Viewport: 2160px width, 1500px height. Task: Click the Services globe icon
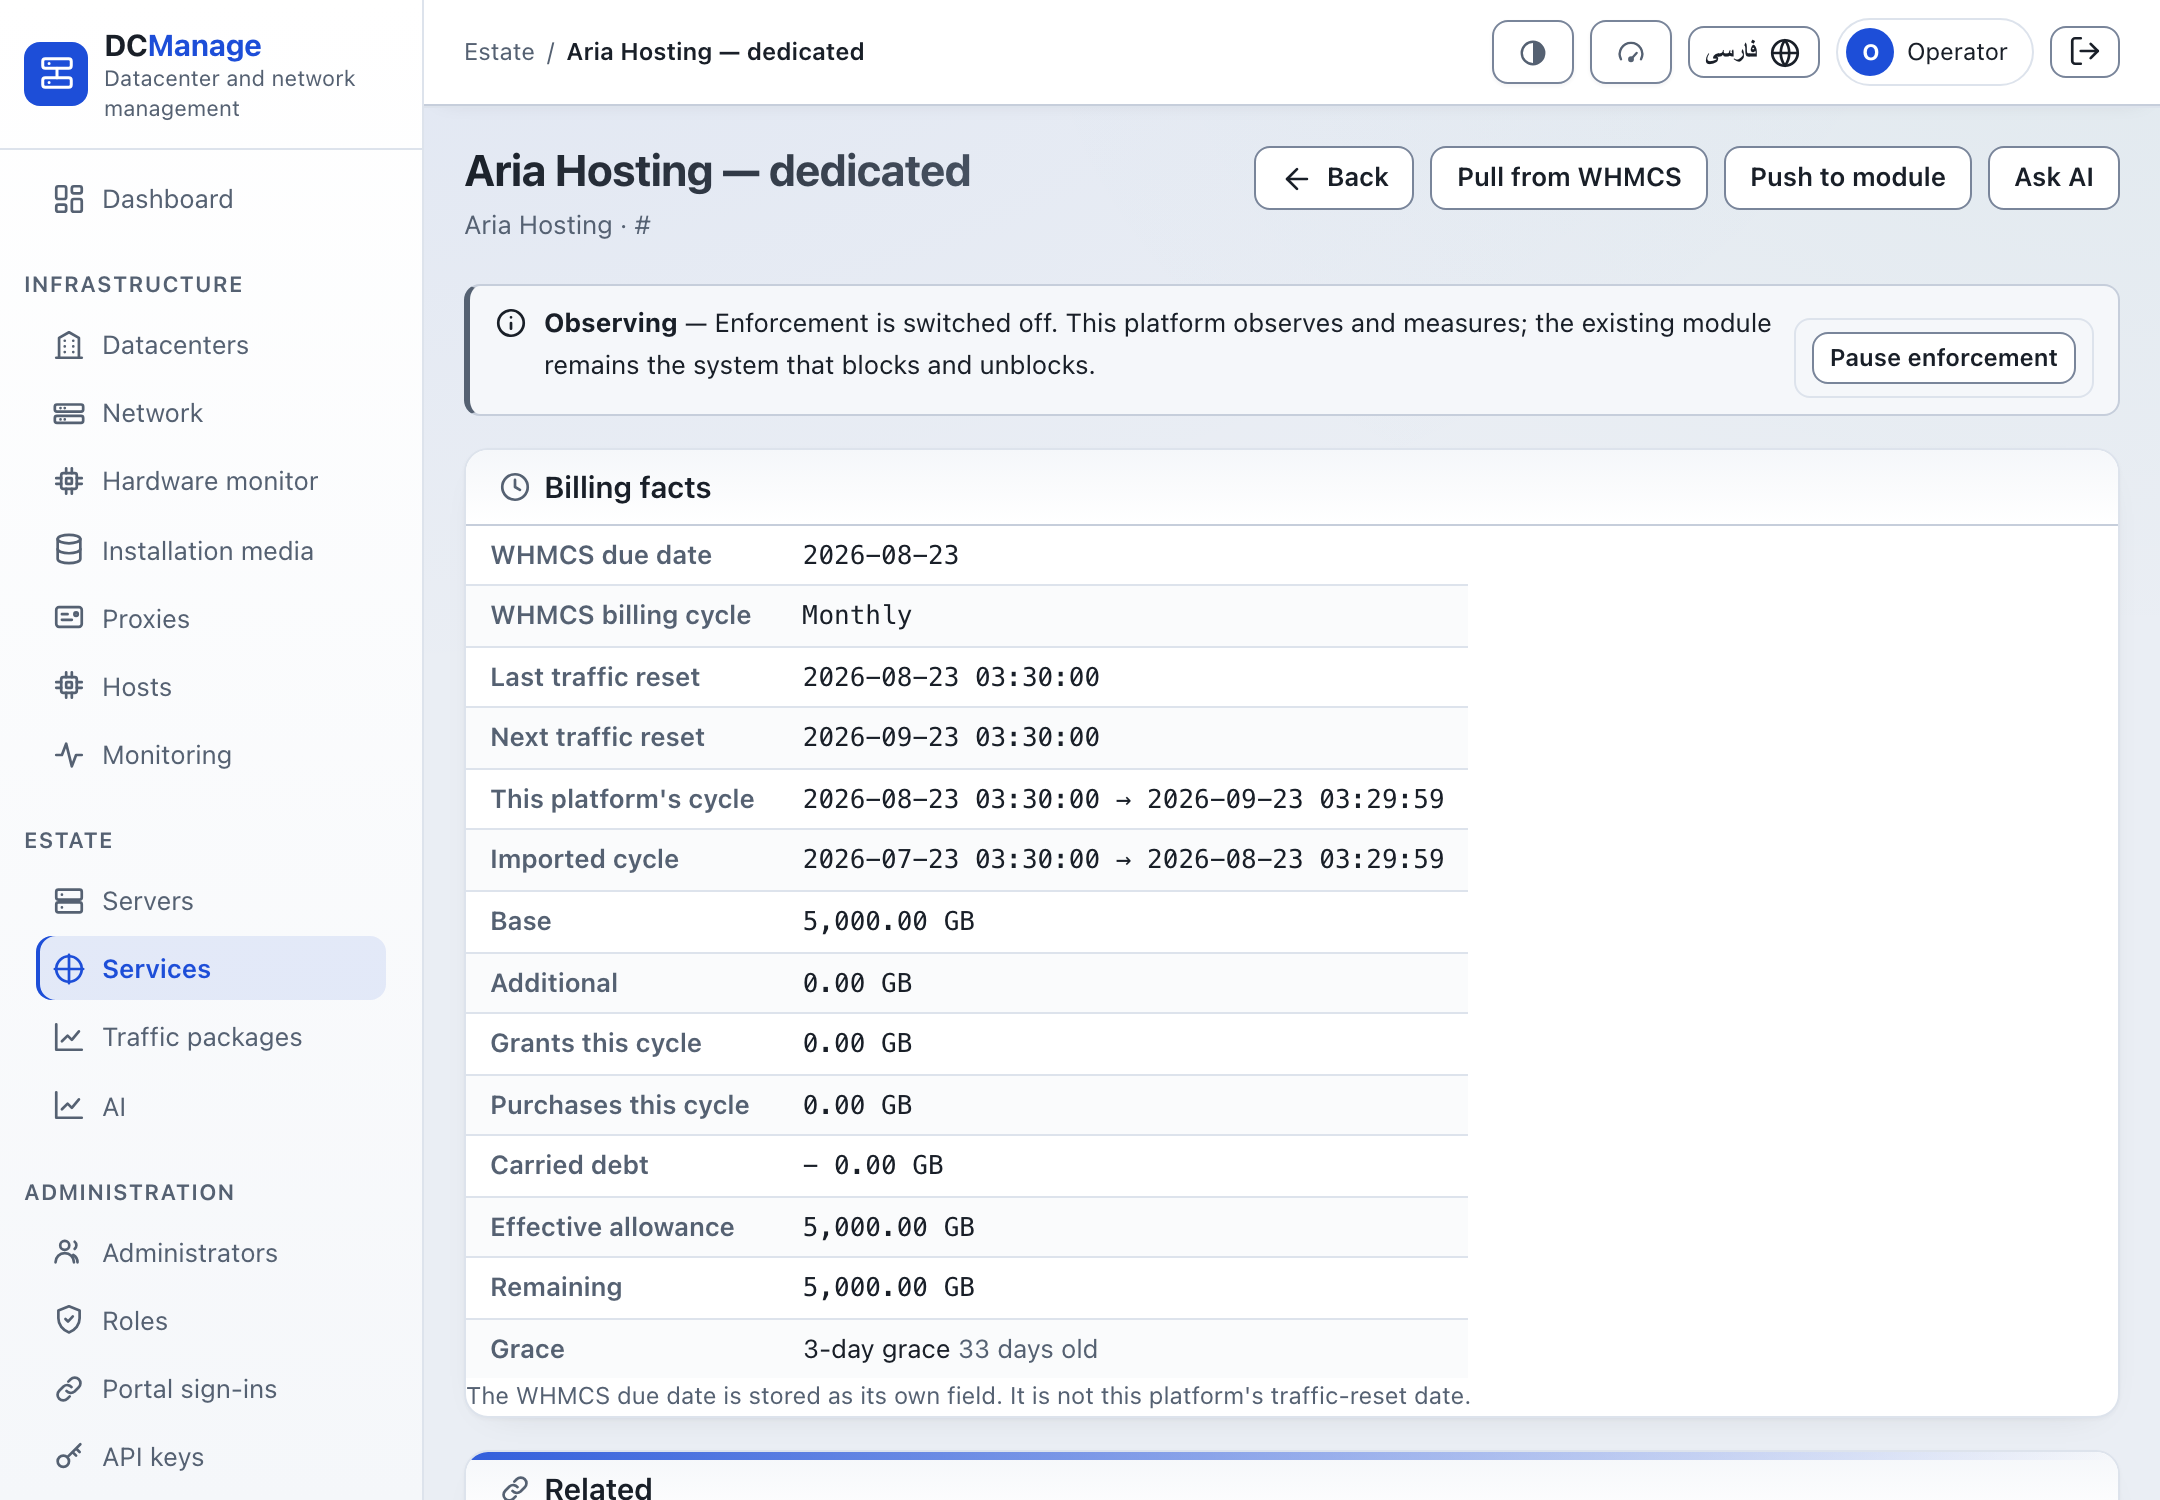point(69,969)
